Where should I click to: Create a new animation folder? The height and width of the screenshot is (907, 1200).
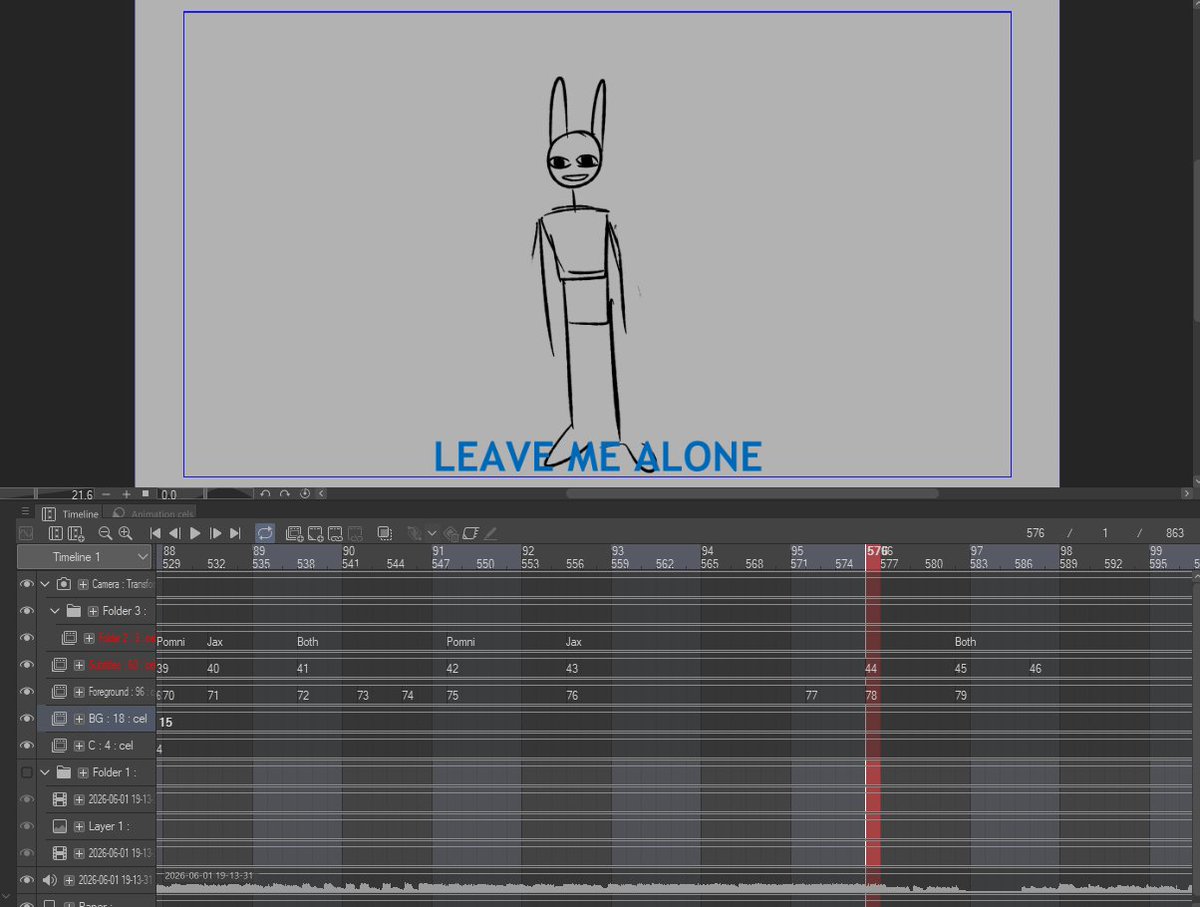[294, 534]
